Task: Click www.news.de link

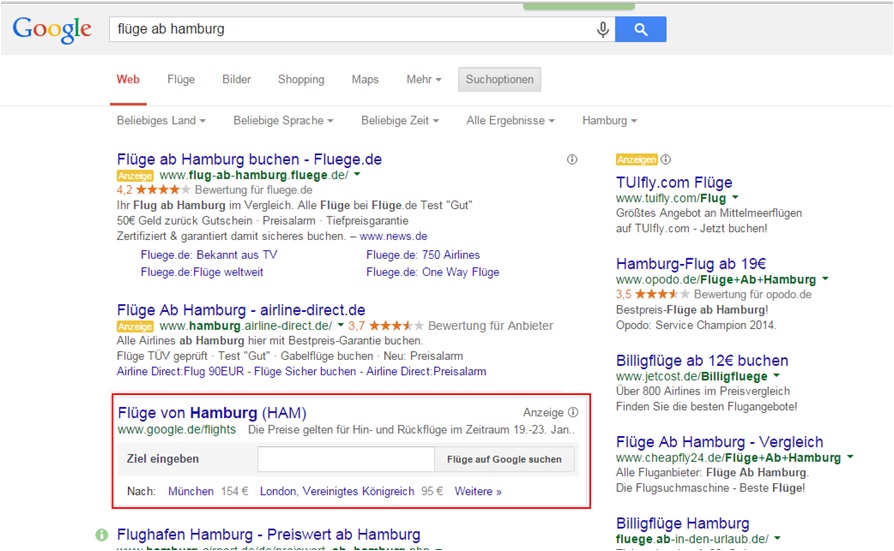Action: [393, 236]
